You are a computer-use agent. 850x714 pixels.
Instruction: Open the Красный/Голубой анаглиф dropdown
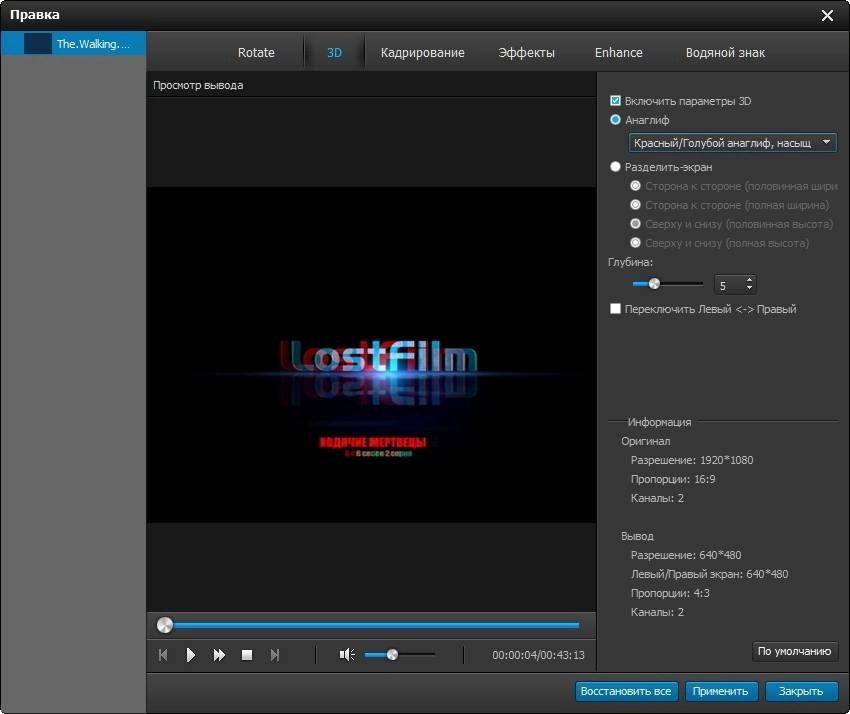click(732, 143)
